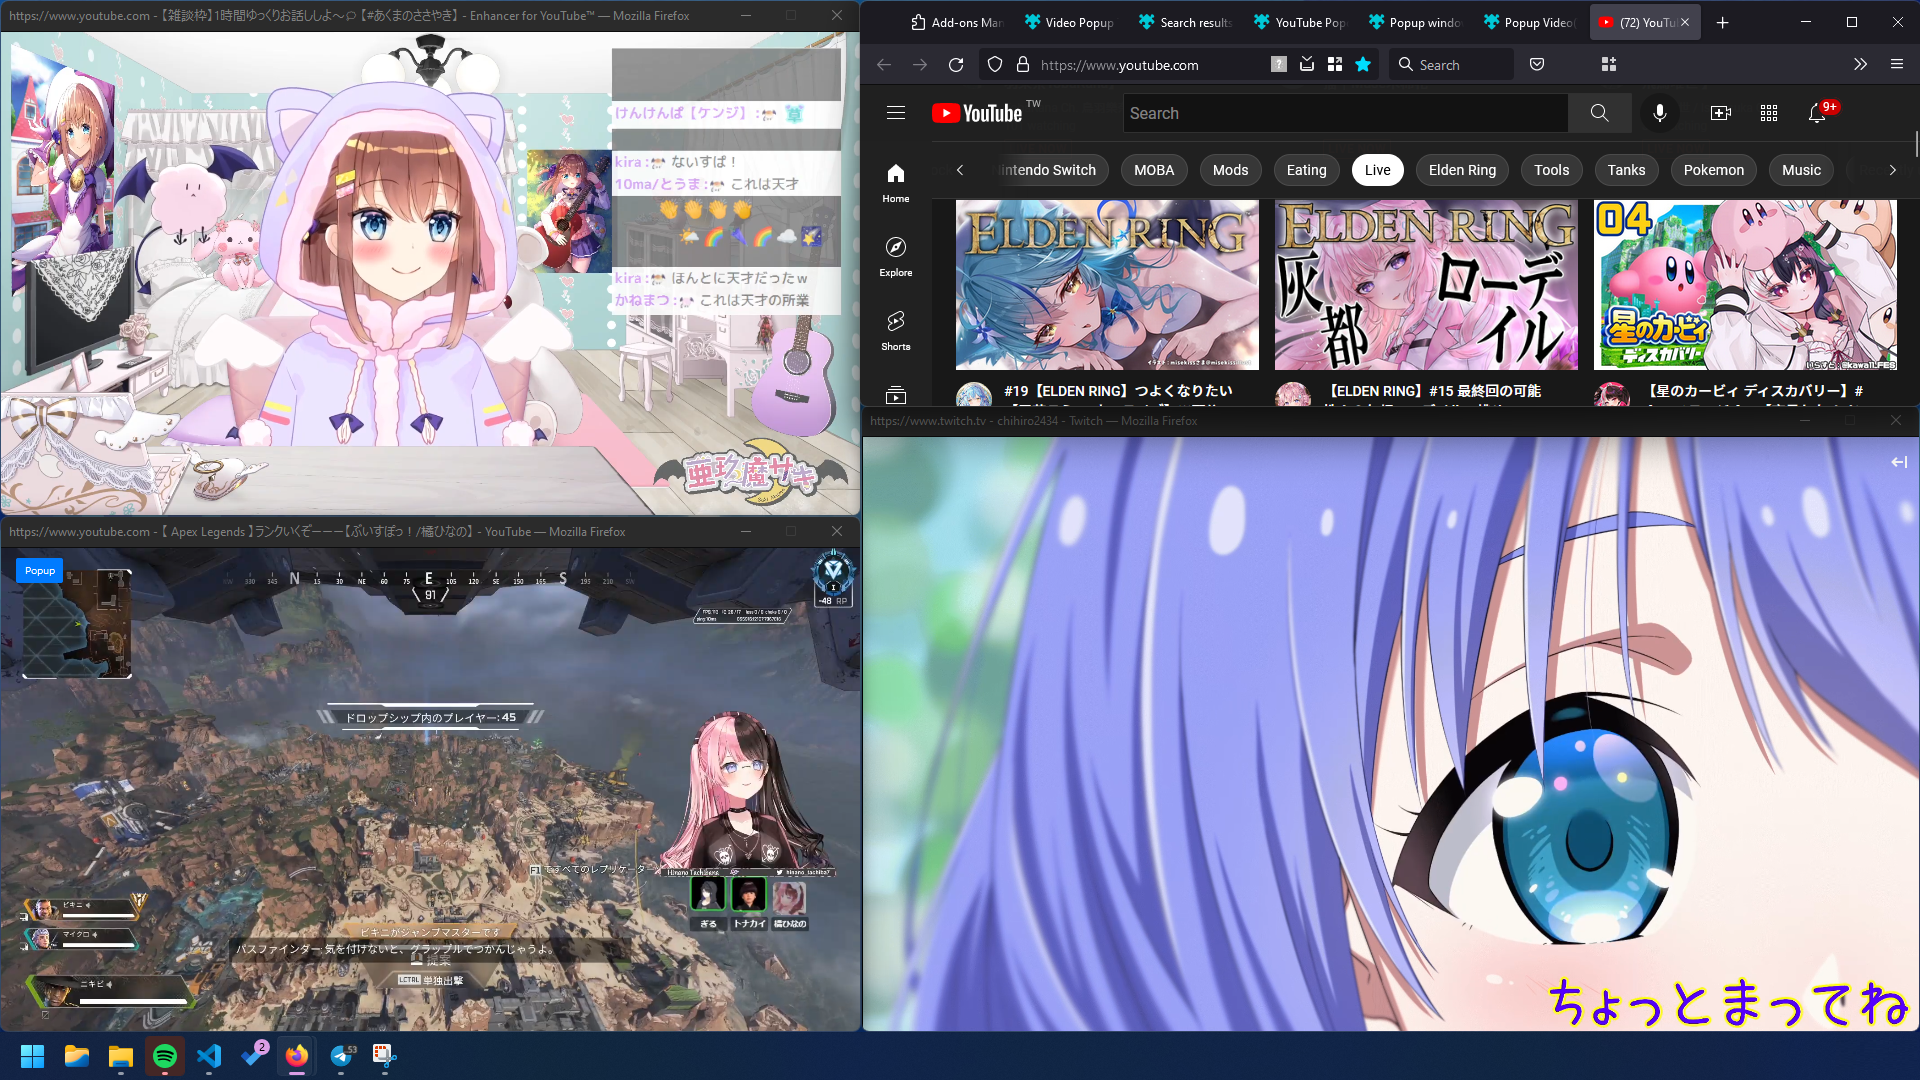The width and height of the screenshot is (1920, 1080).
Task: Select the Elden Ring filter chip
Action: [x=1462, y=170]
